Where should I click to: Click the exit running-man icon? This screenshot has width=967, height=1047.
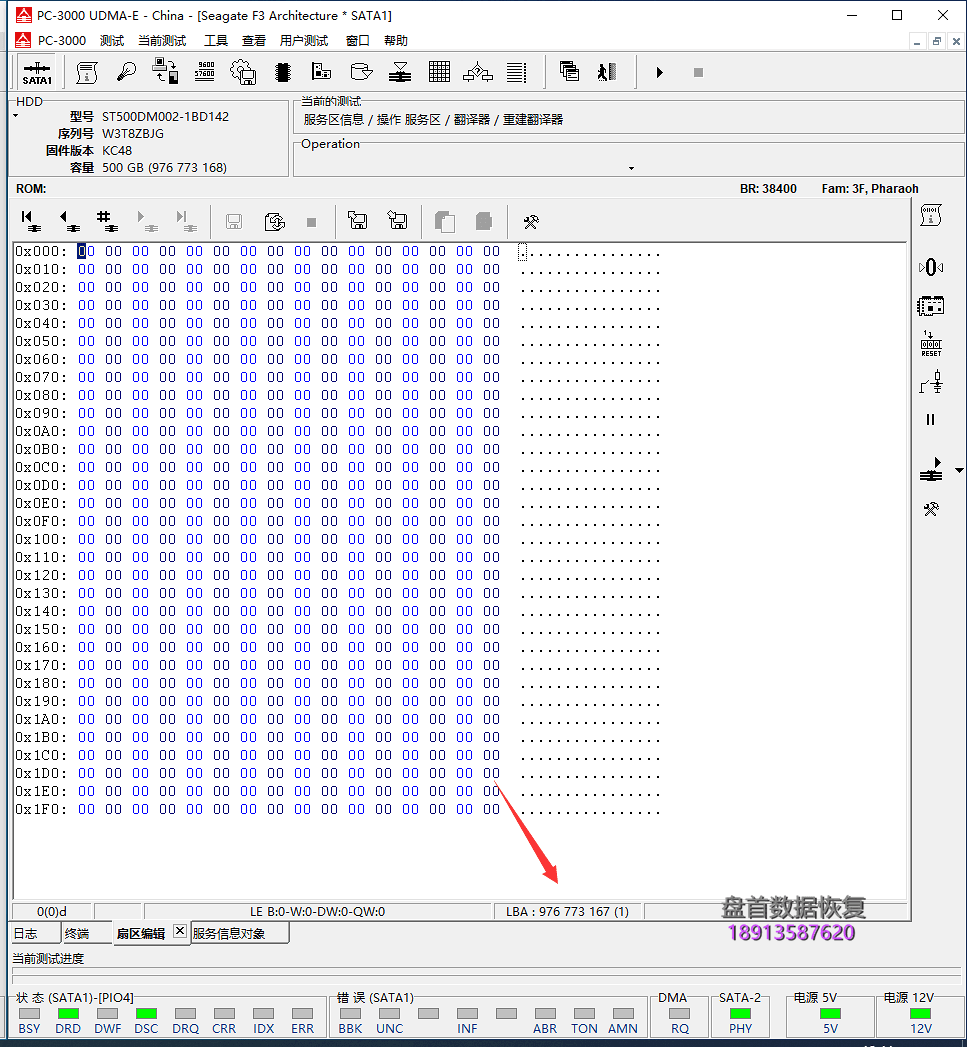pos(607,71)
